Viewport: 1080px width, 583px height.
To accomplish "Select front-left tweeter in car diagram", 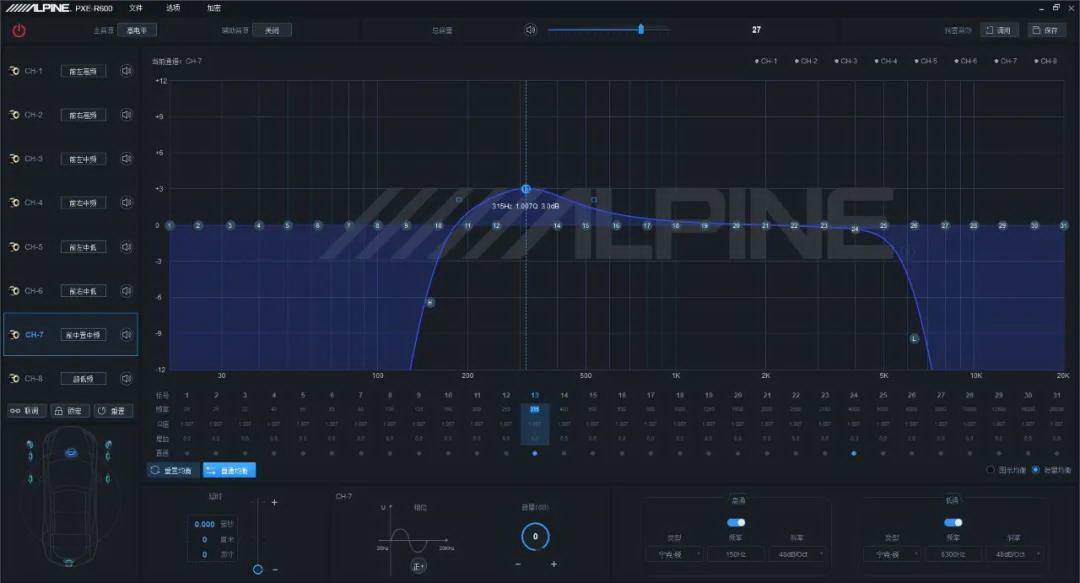I will click(x=30, y=444).
